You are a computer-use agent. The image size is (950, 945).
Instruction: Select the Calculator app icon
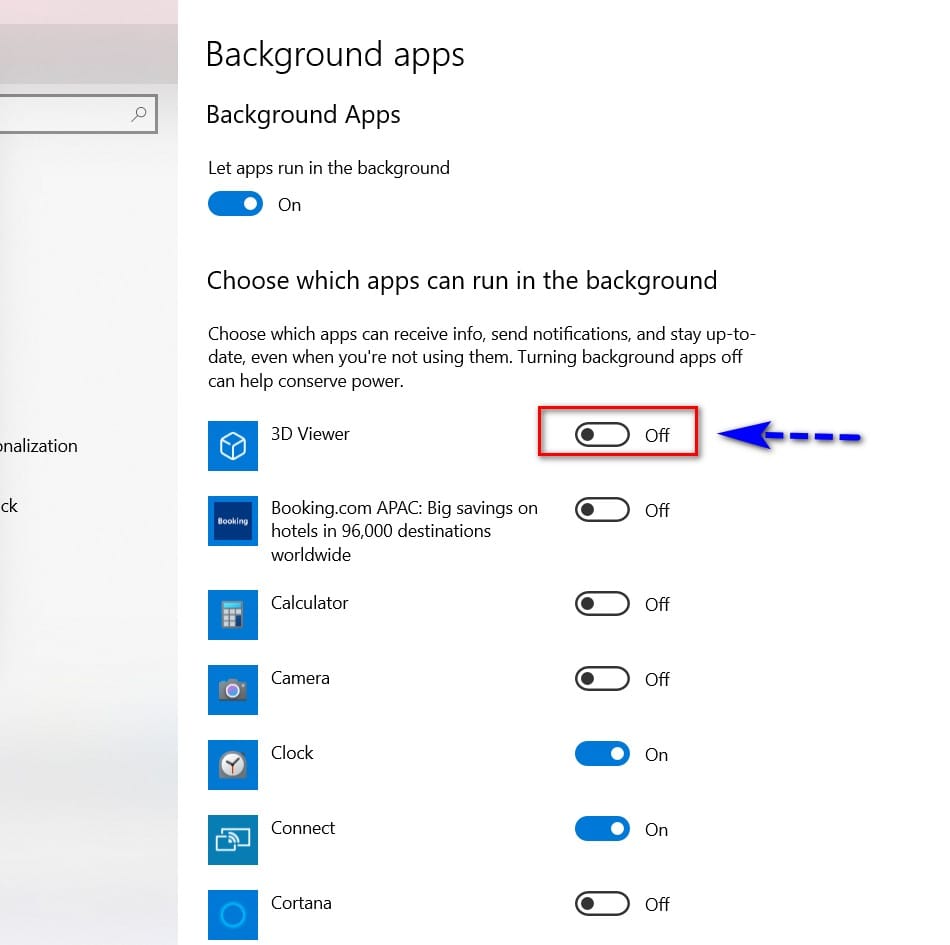(x=233, y=615)
